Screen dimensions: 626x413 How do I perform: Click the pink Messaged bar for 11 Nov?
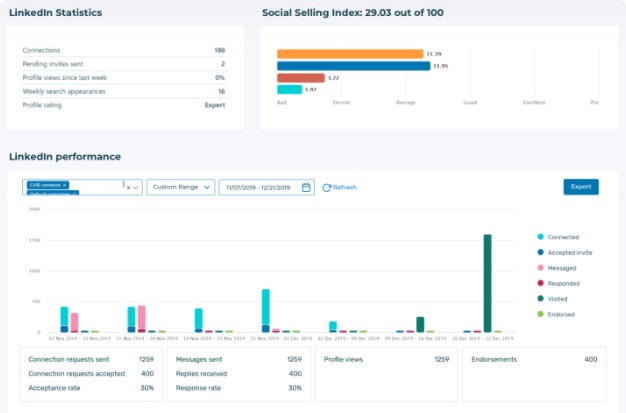pyautogui.click(x=142, y=318)
